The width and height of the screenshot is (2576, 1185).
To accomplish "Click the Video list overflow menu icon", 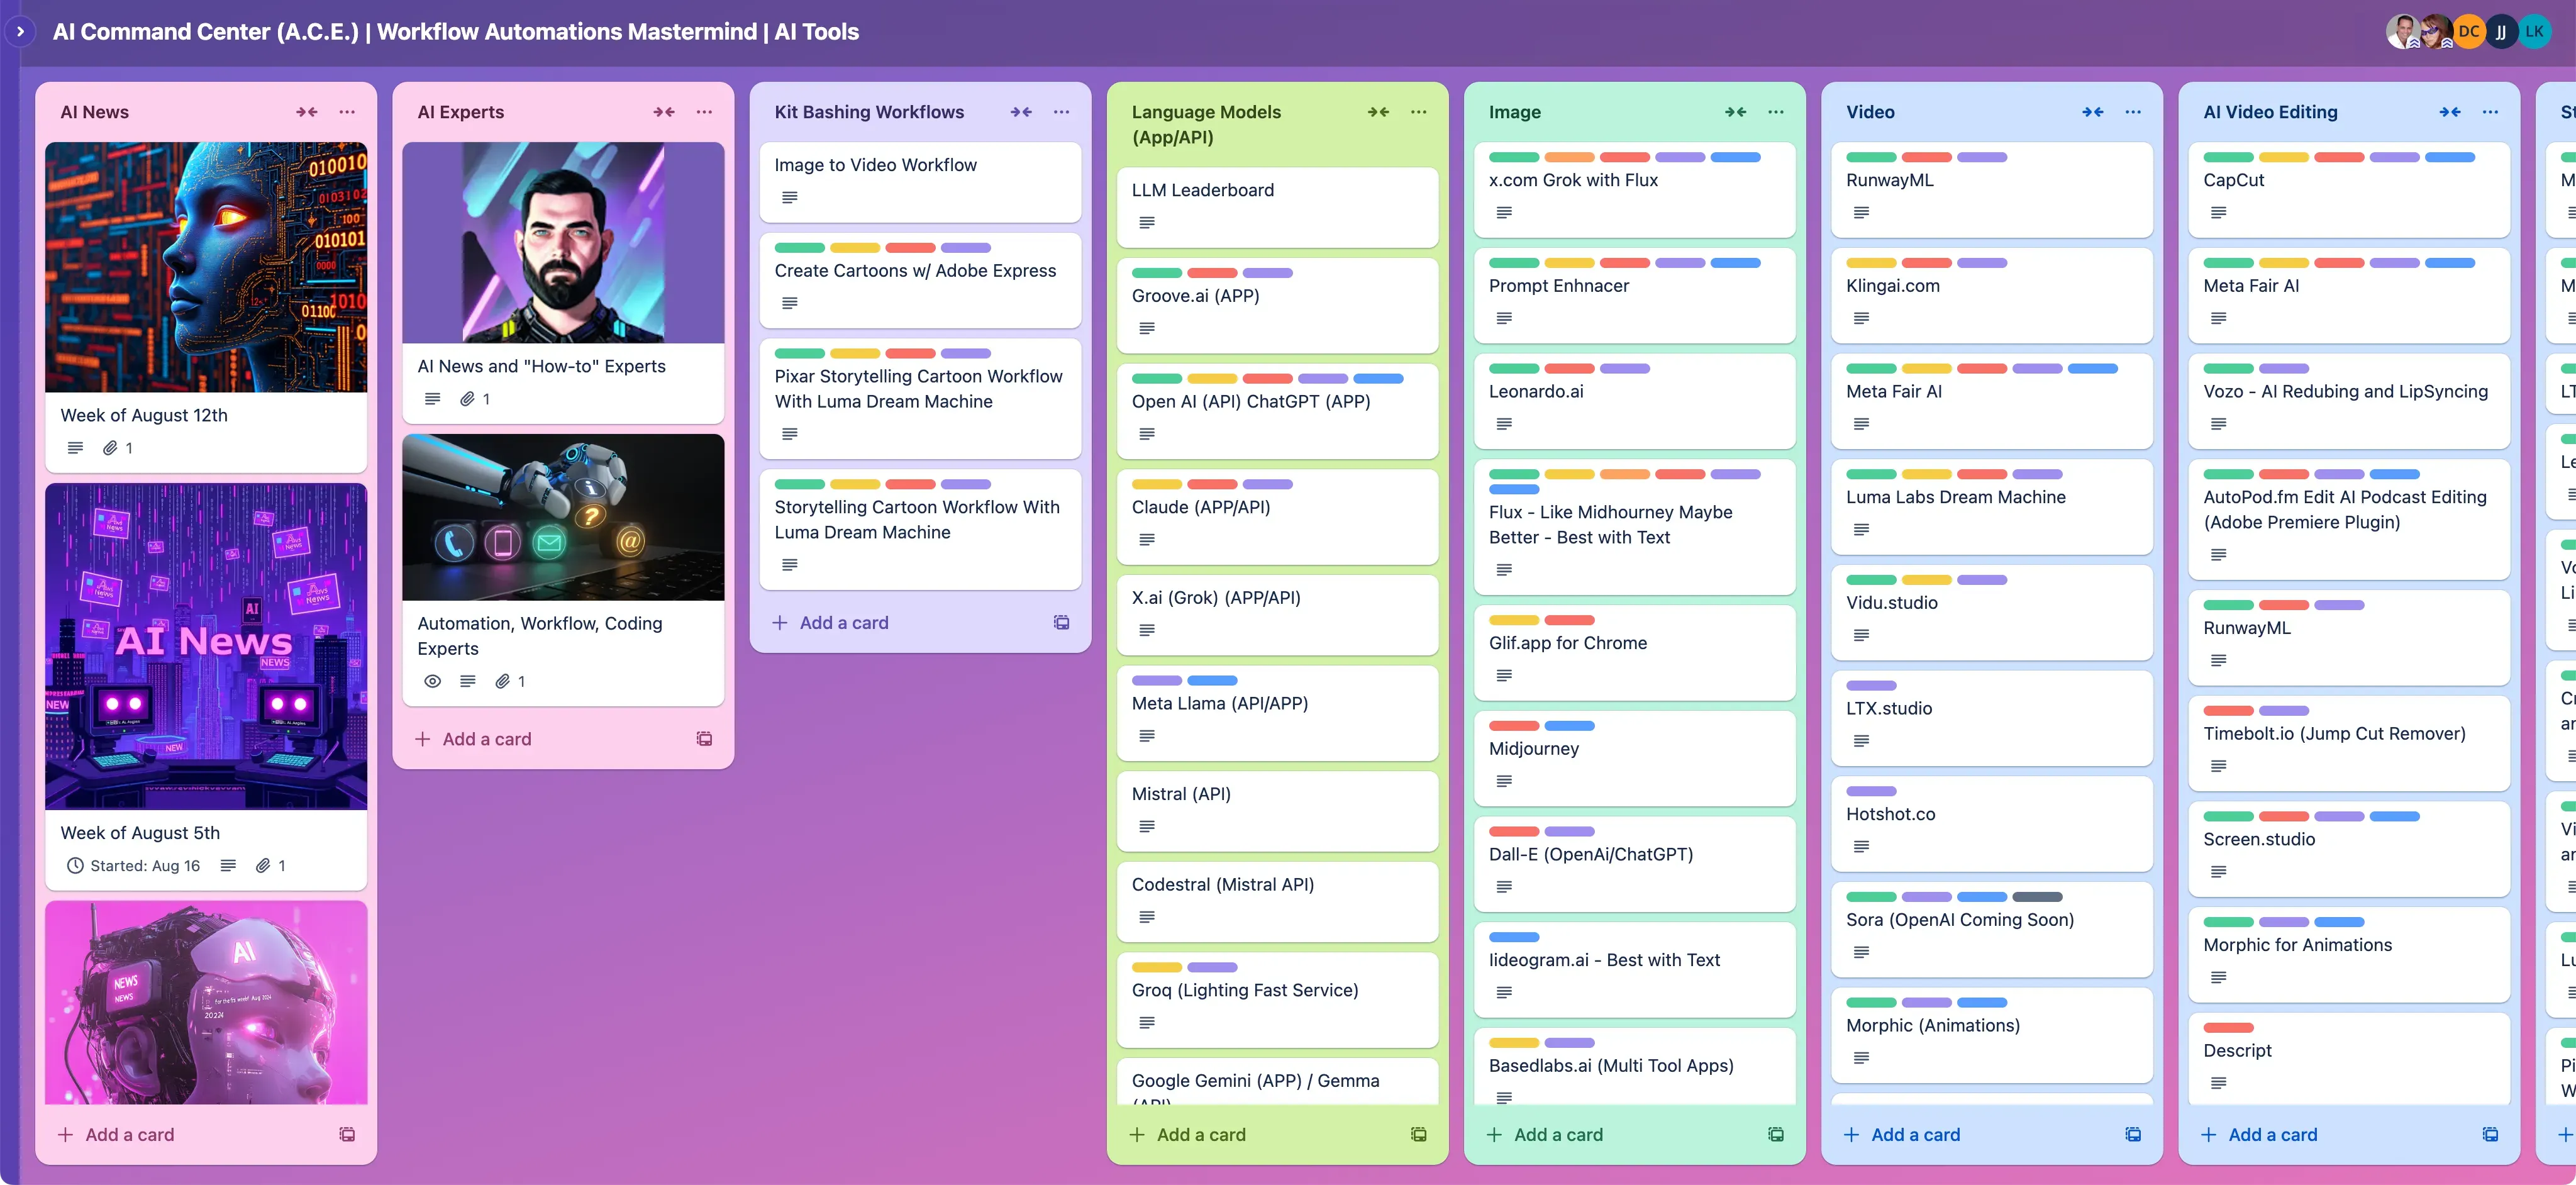I will pos(2134,112).
